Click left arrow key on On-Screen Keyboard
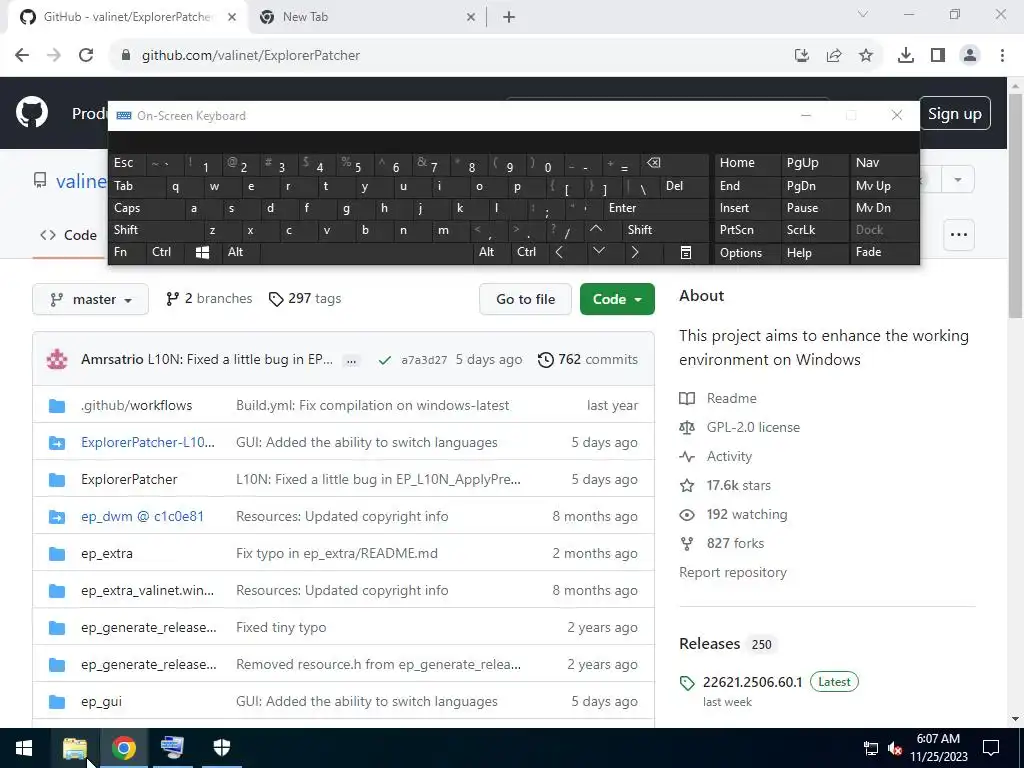The height and width of the screenshot is (768, 1024). click(559, 252)
